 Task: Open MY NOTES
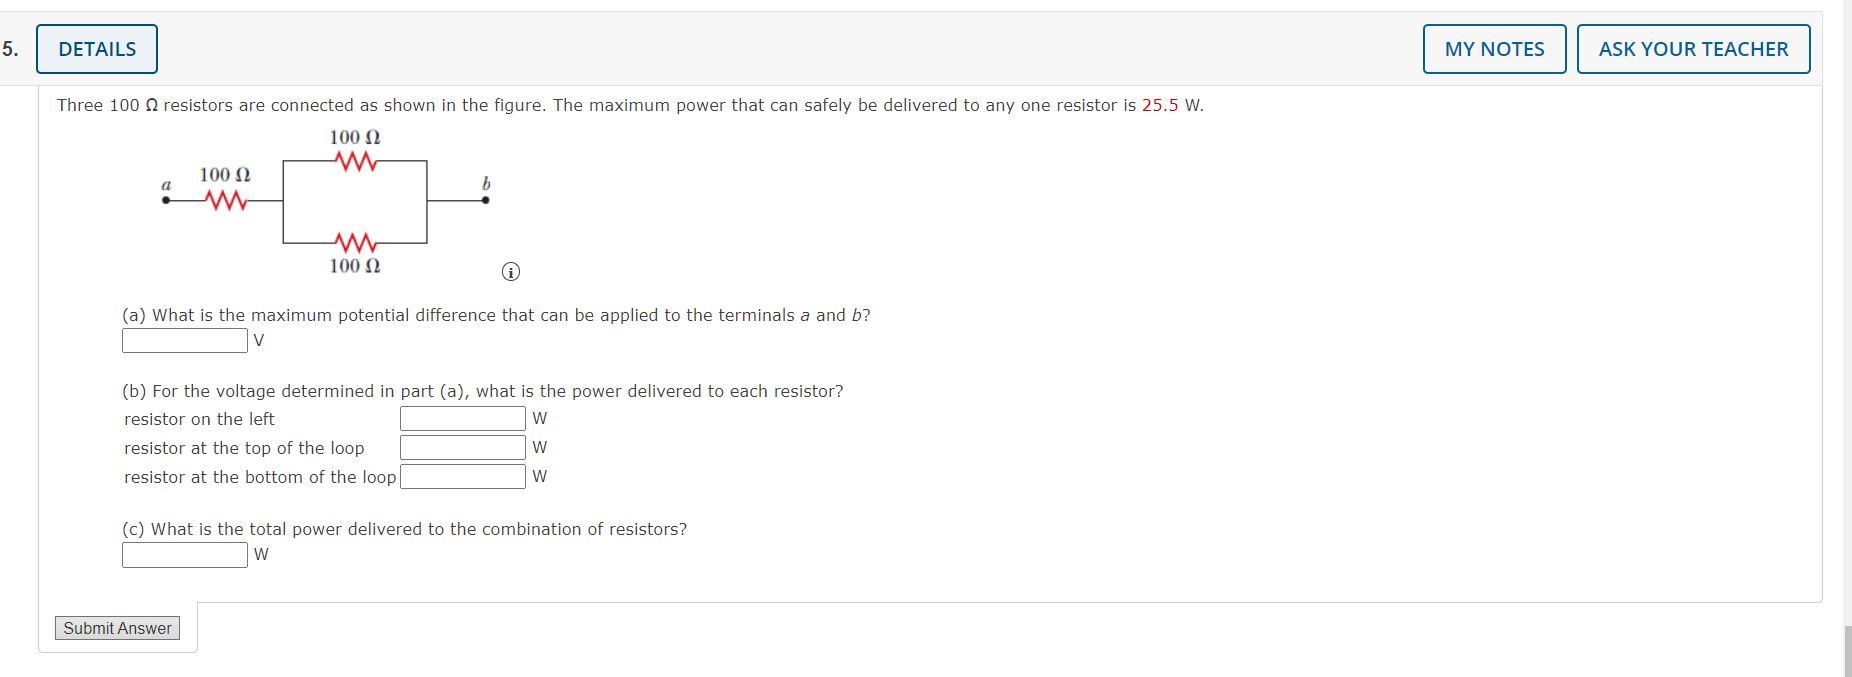click(1493, 48)
